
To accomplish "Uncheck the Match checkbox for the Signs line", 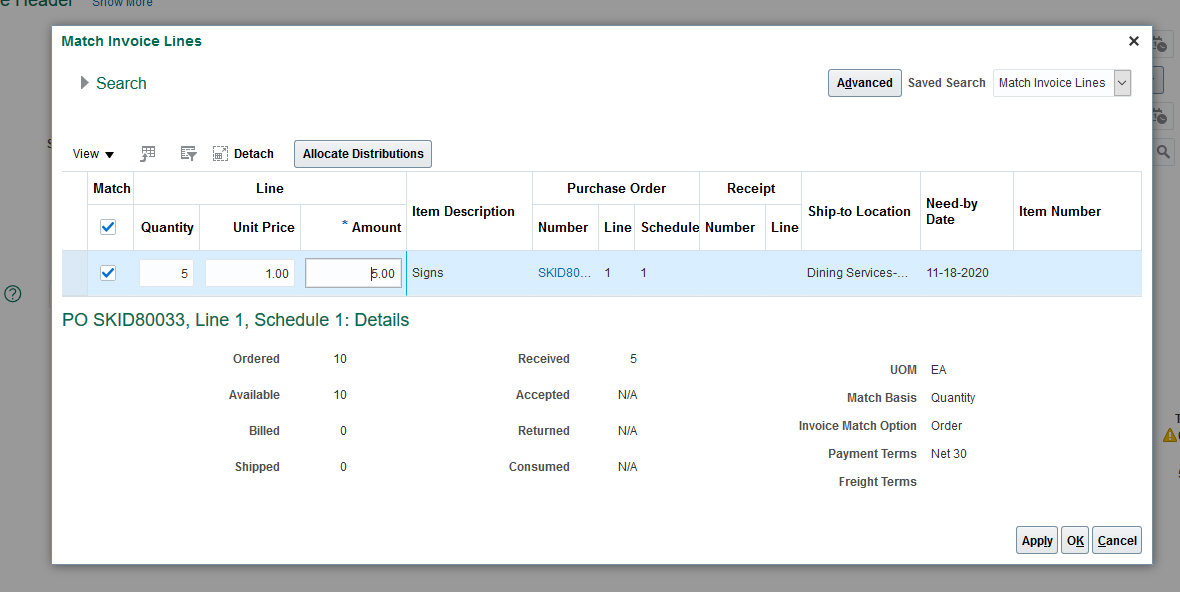I will 108,273.
